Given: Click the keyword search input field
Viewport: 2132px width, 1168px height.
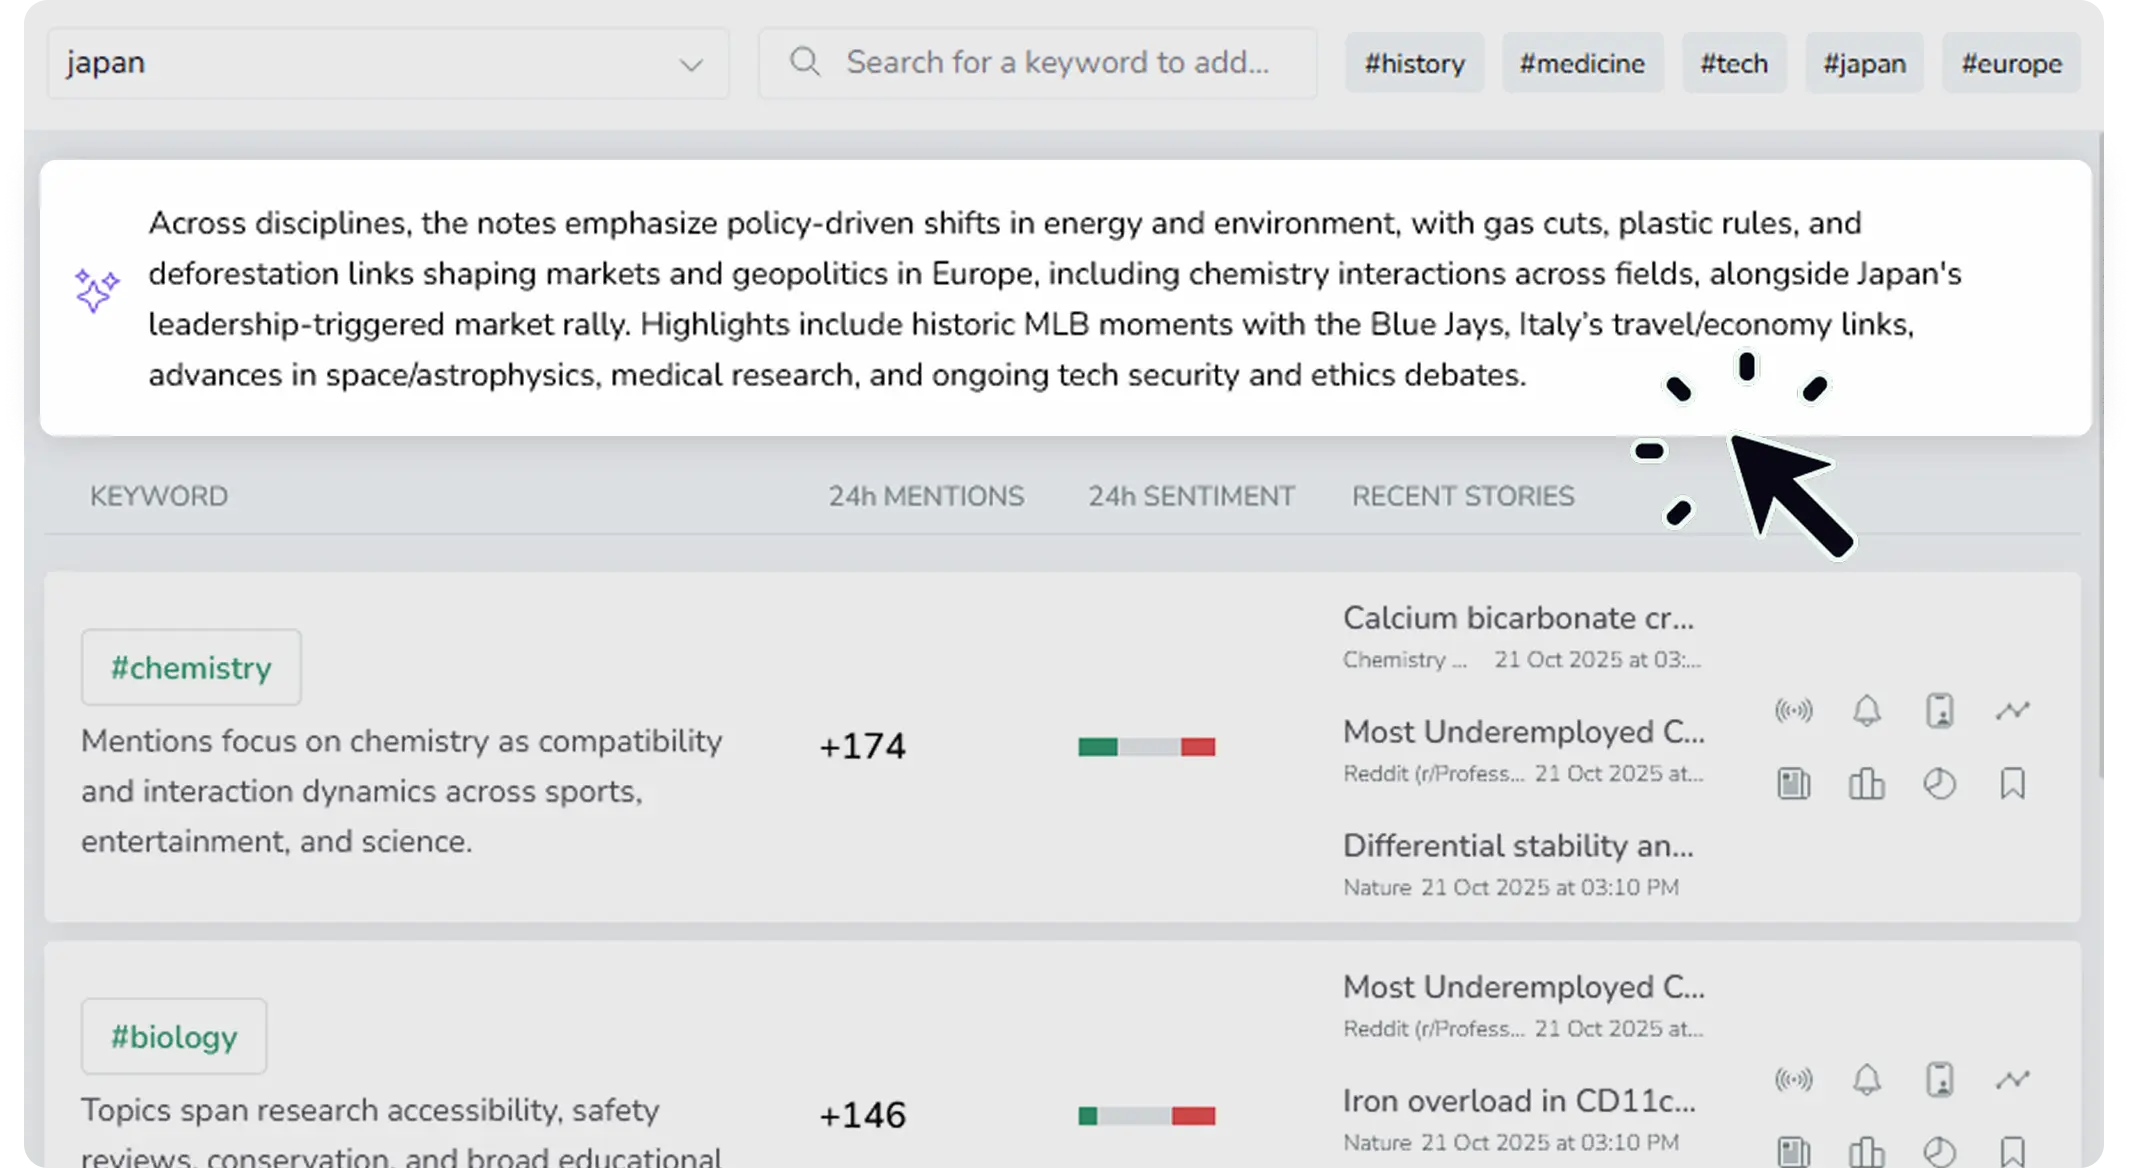Looking at the screenshot, I should click(1056, 63).
